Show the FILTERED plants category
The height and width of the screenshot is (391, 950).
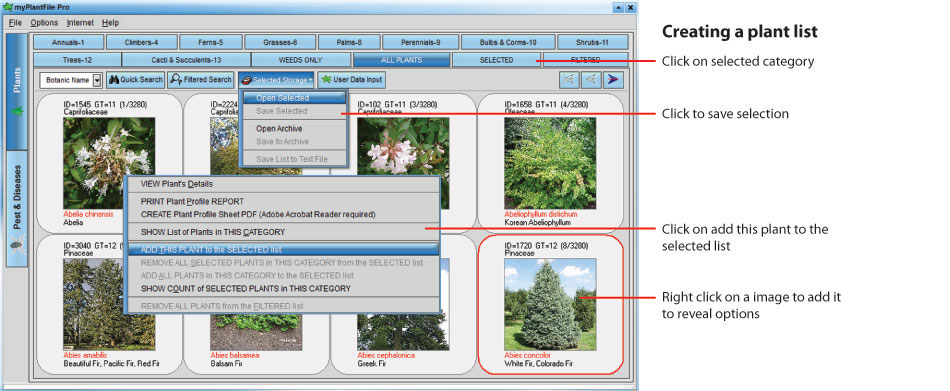coord(585,60)
